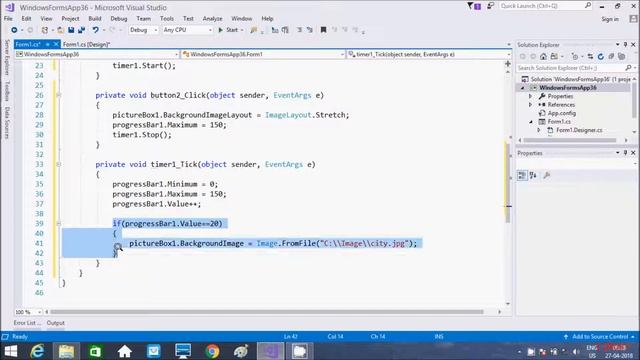Expand the References node
This screenshot has height=360, width=640.
tap(531, 105)
